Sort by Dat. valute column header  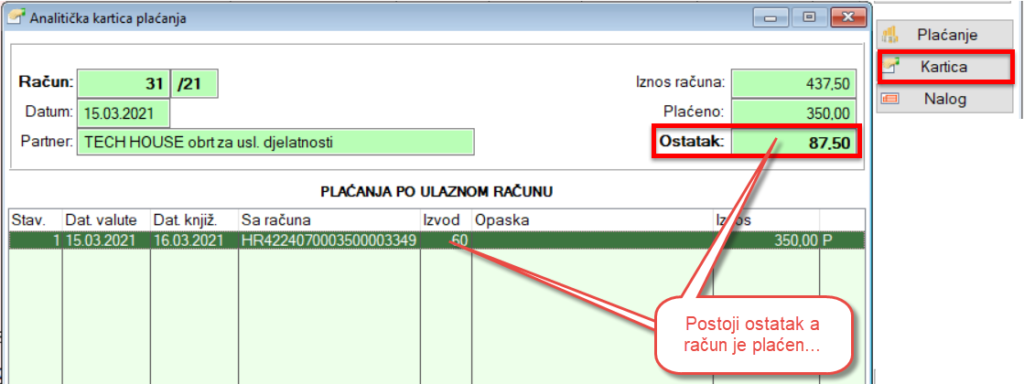tap(106, 220)
